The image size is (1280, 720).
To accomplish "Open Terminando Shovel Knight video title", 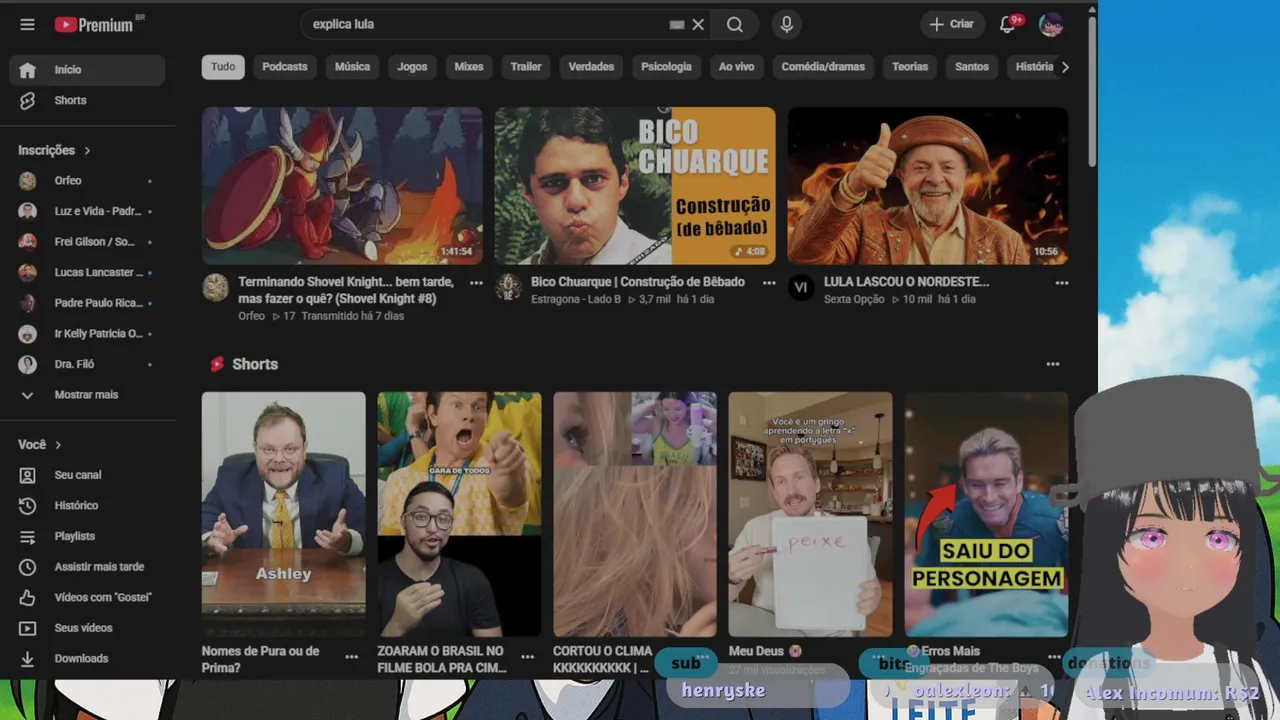I will pyautogui.click(x=346, y=290).
